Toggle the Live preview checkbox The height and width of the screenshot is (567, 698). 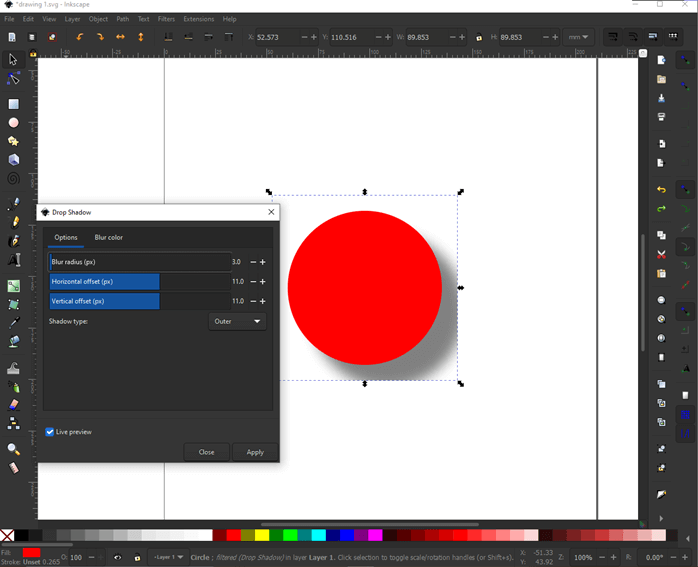[x=50, y=432]
